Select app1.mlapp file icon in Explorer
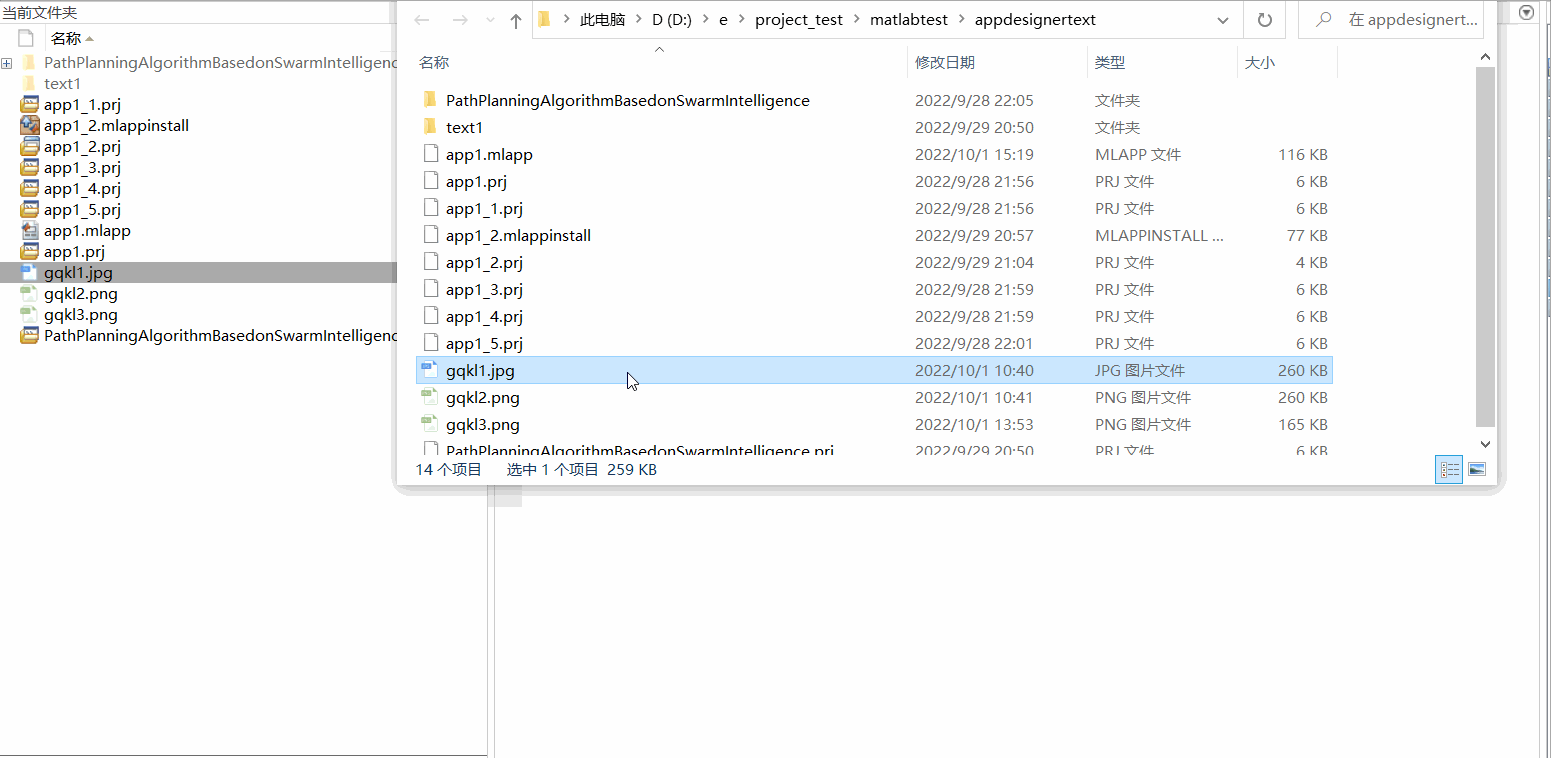 (430, 154)
